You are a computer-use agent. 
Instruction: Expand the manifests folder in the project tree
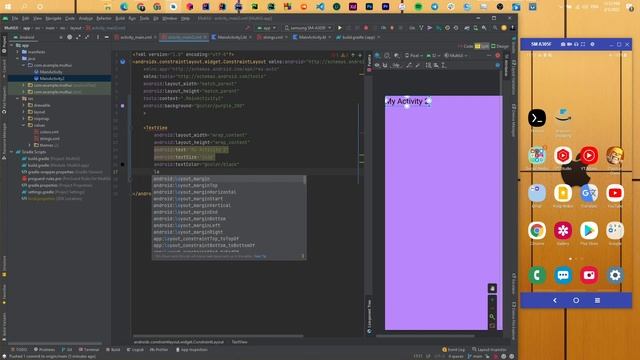tap(18, 52)
